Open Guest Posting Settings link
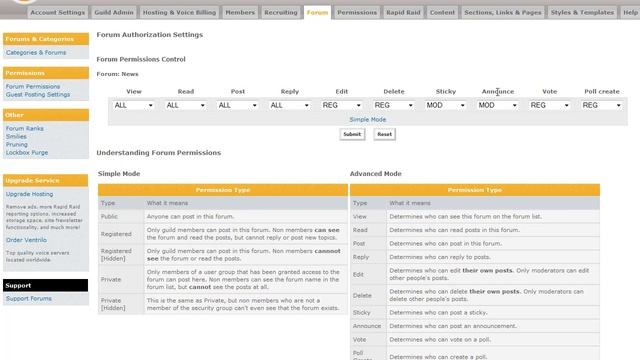This screenshot has height=360, width=640. point(38,94)
